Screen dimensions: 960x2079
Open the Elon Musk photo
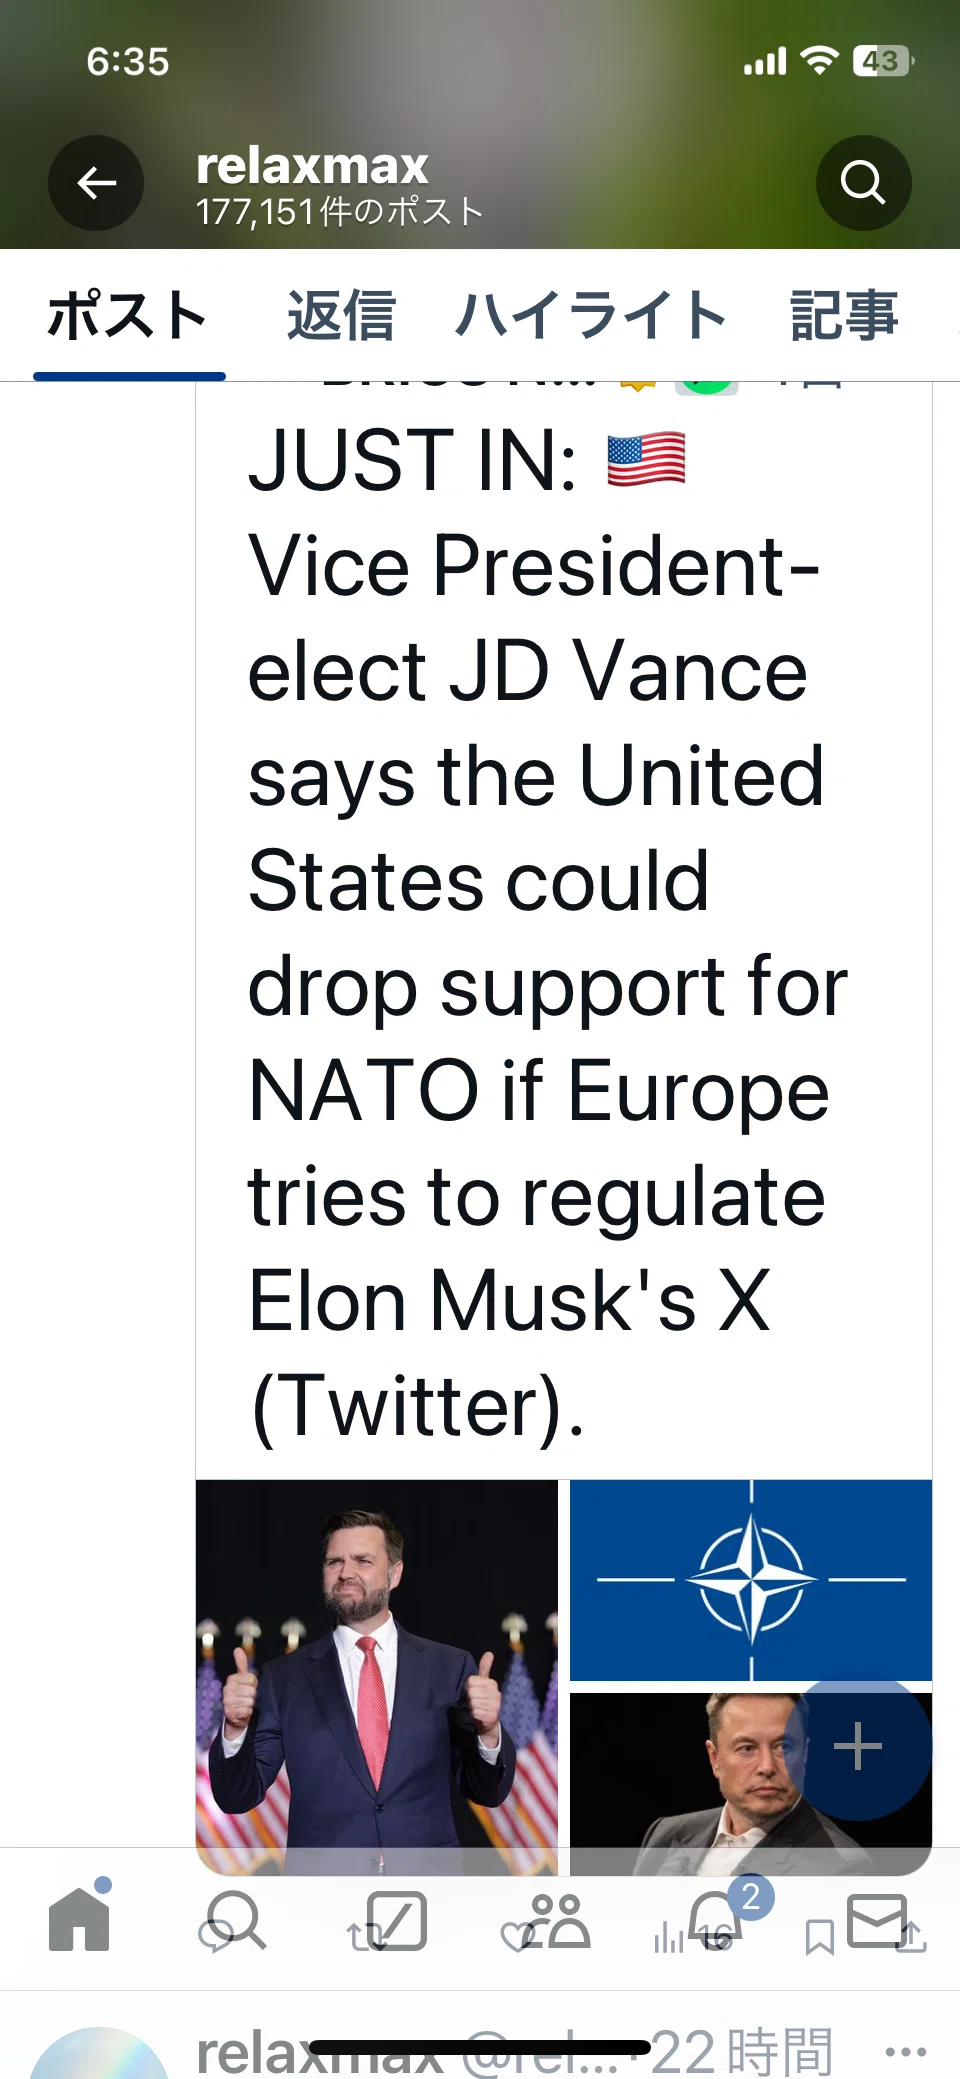[x=751, y=1784]
